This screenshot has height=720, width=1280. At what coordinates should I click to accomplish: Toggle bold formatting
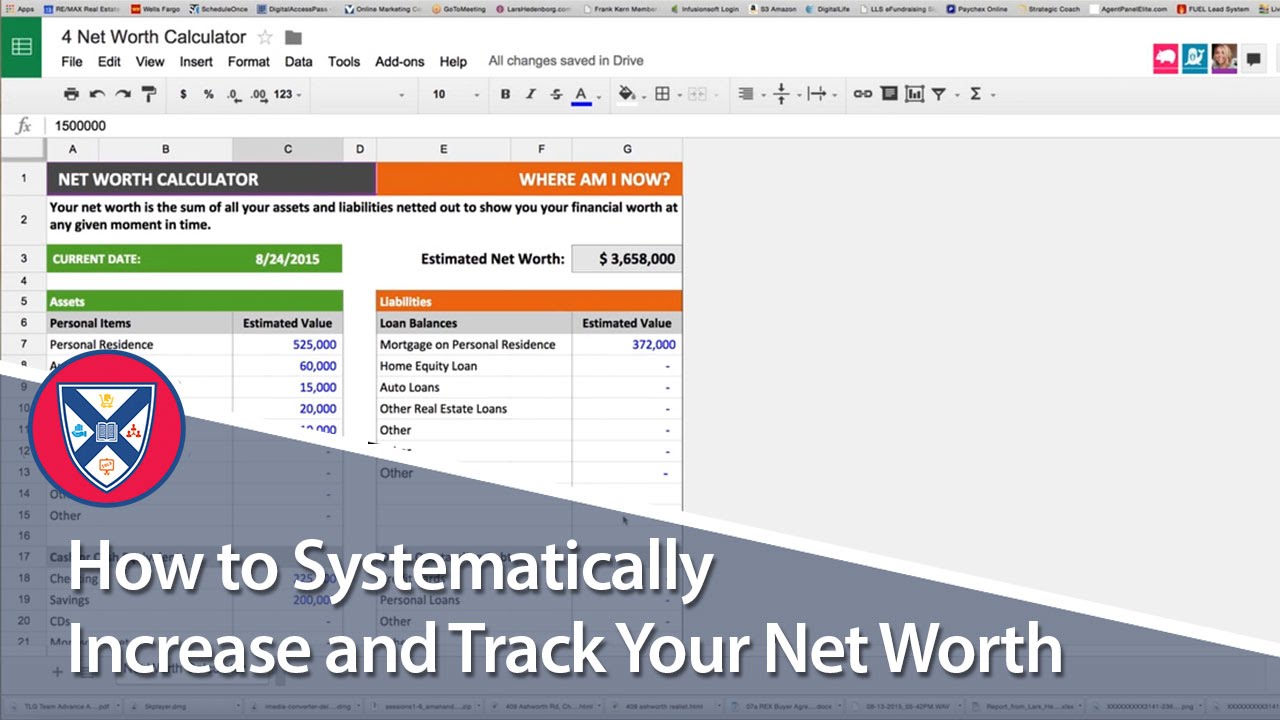[x=505, y=94]
